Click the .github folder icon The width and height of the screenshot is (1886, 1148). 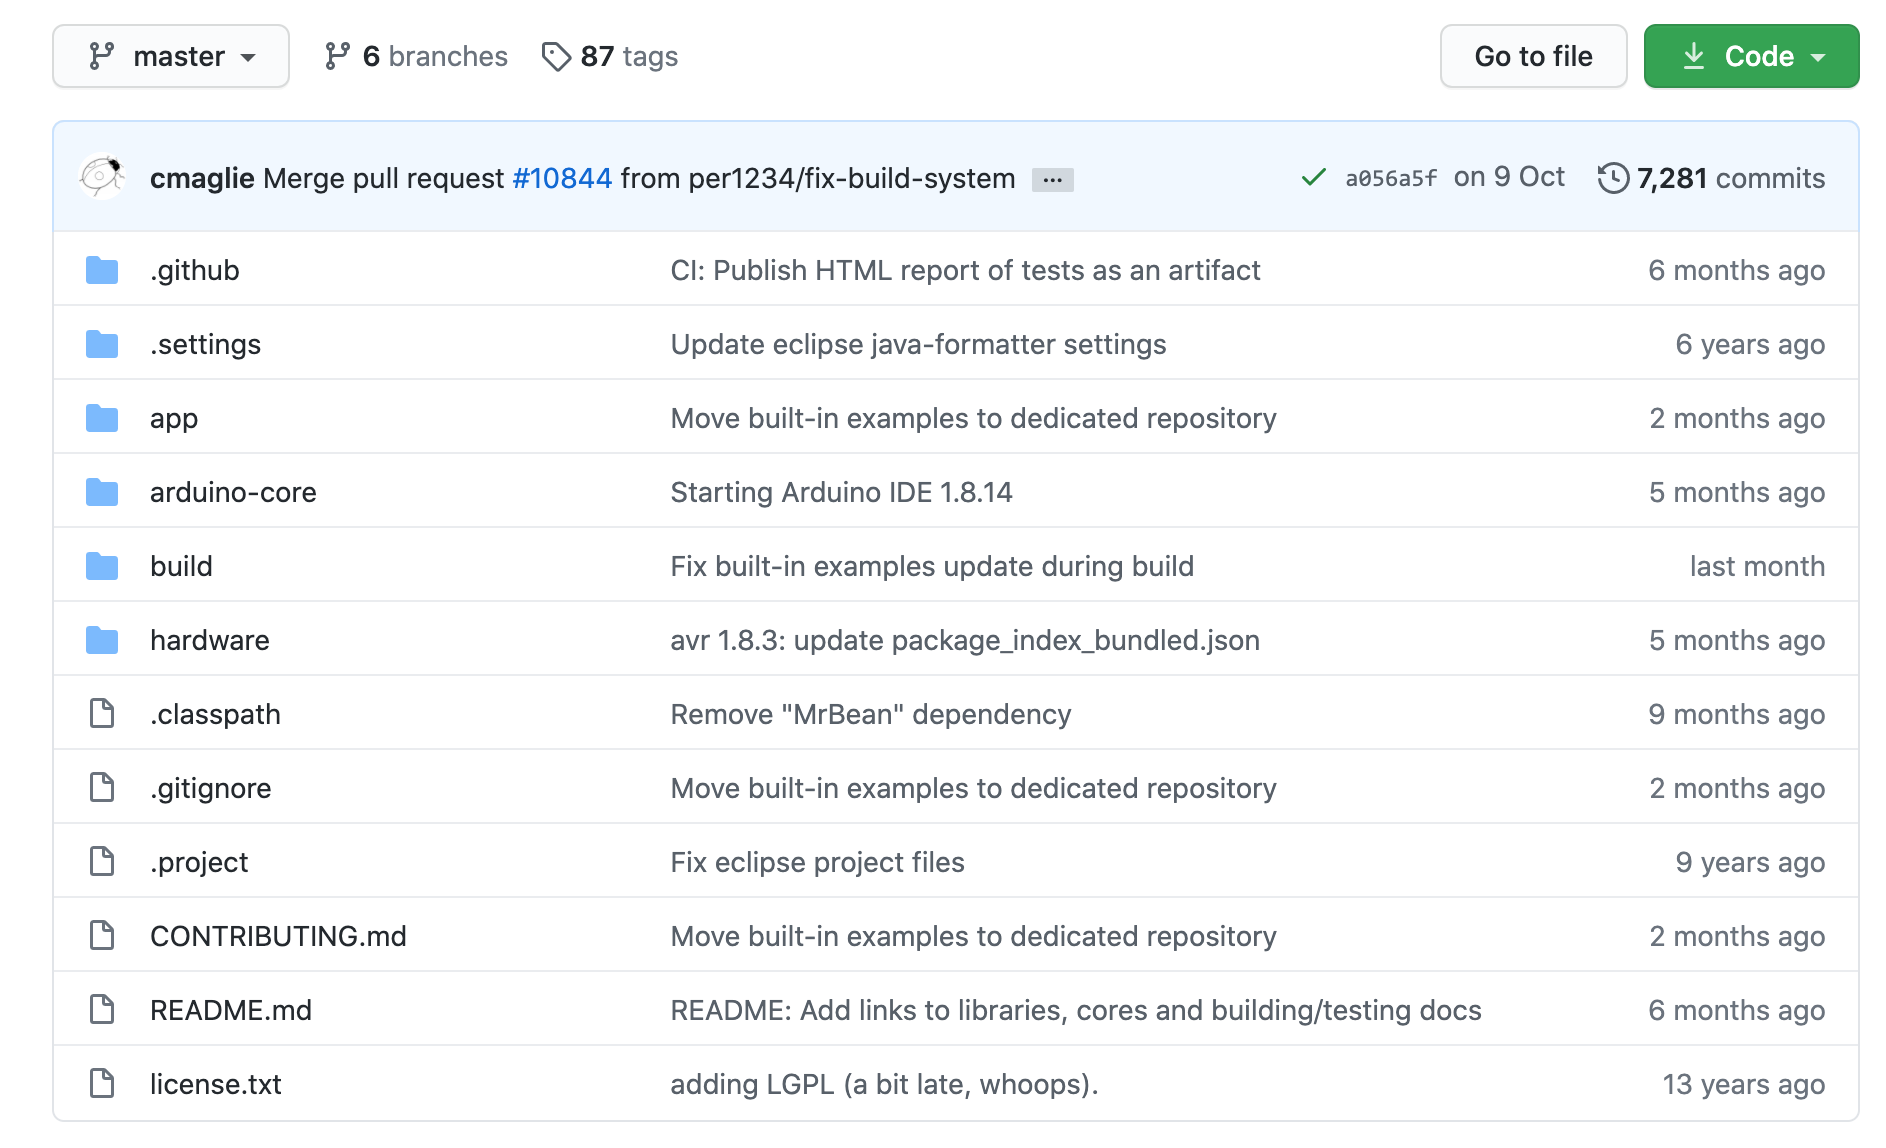[102, 270]
